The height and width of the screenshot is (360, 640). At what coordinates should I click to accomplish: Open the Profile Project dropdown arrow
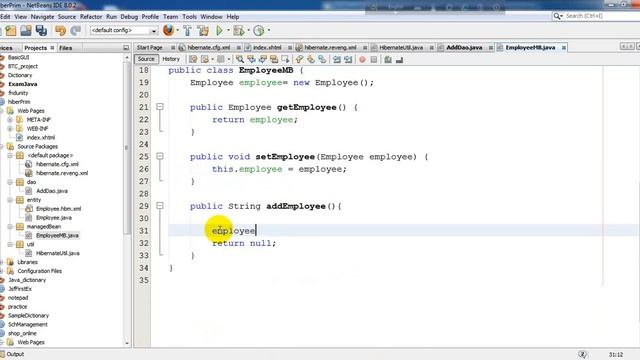click(268, 31)
